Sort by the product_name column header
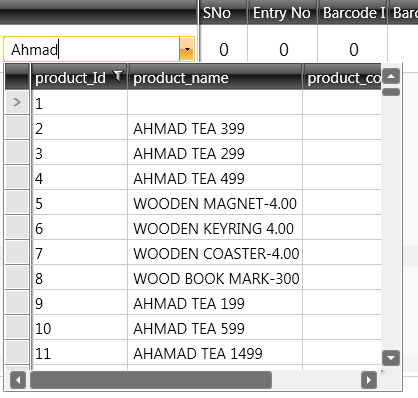Viewport: 418px width, 398px height. point(215,77)
